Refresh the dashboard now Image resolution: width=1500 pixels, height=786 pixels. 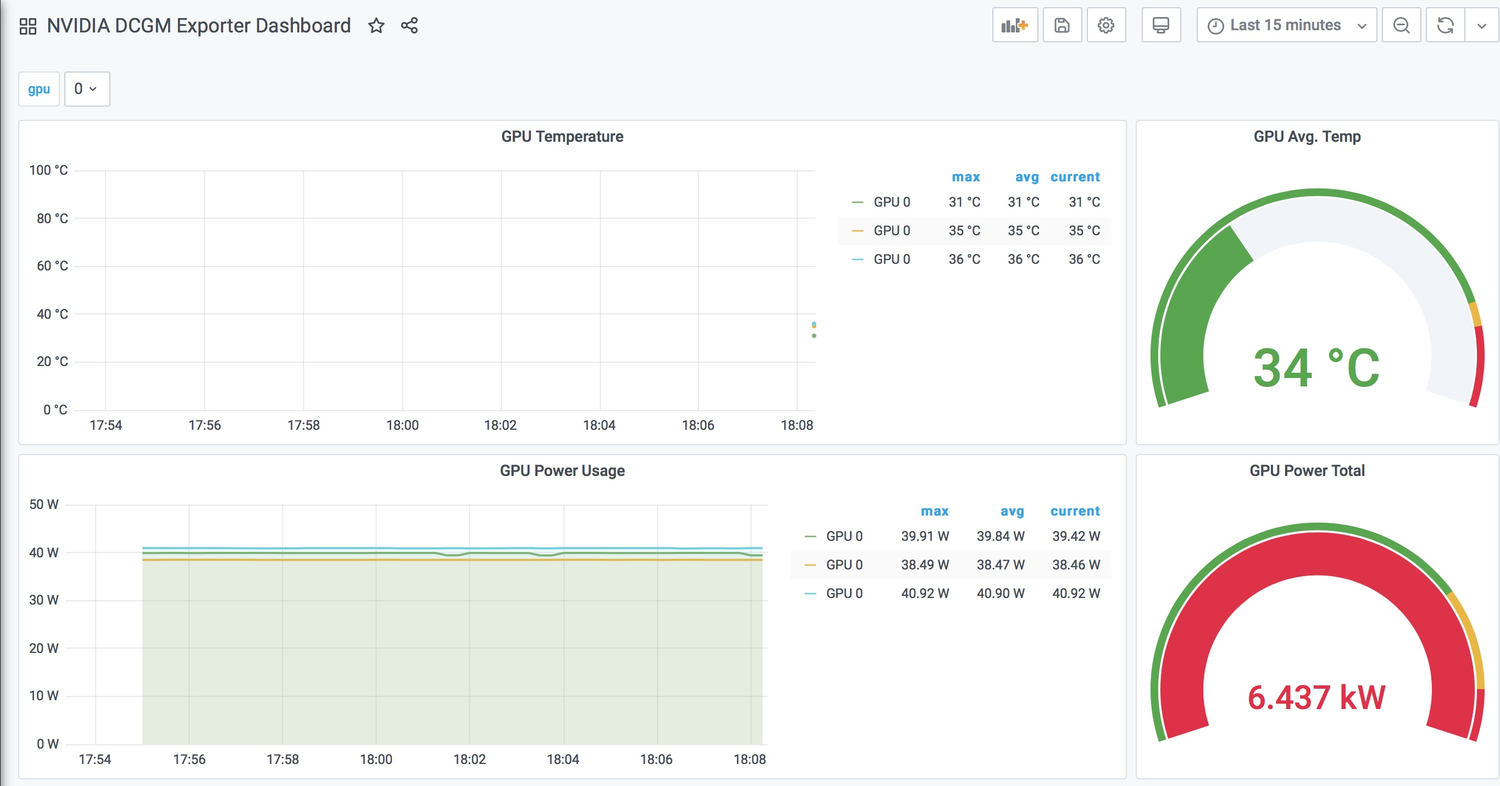coord(1445,26)
